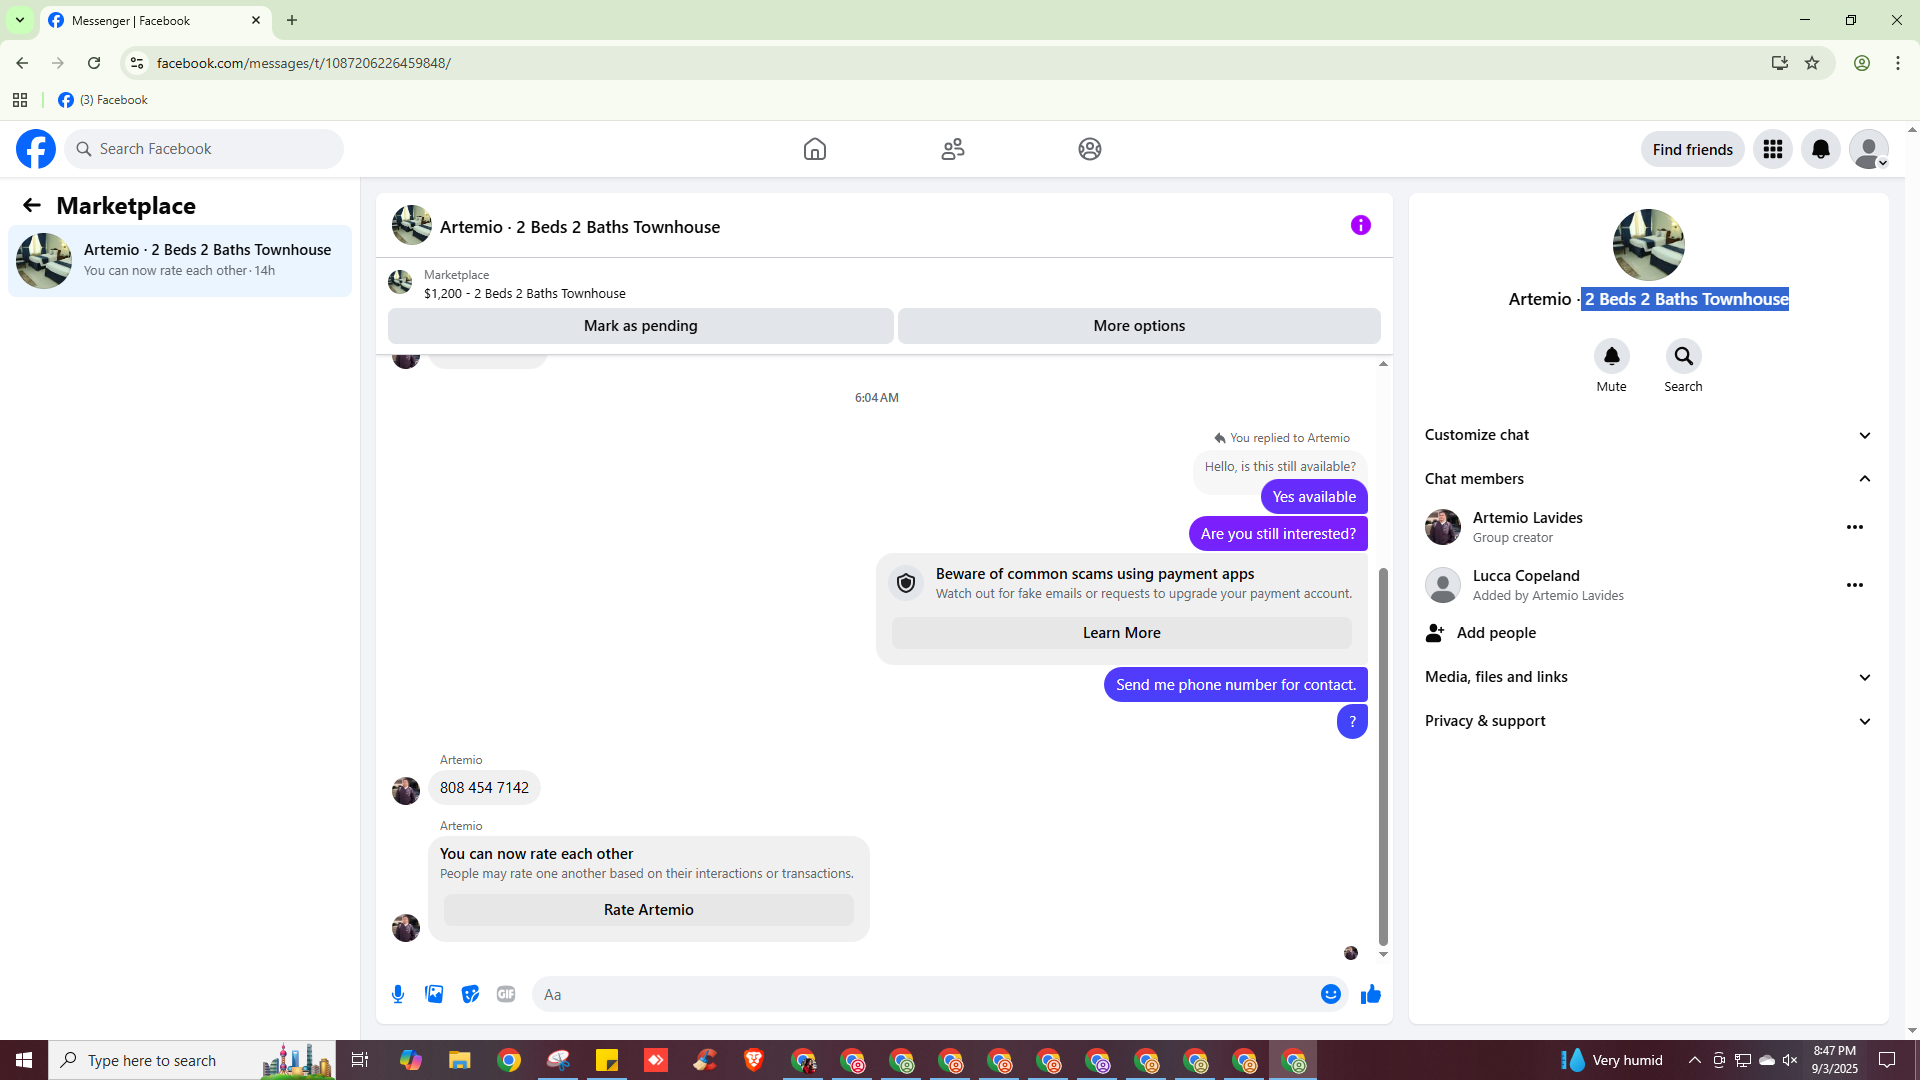1920x1080 pixels.
Task: Open the (3) Facebook bookmark
Action: (x=103, y=100)
